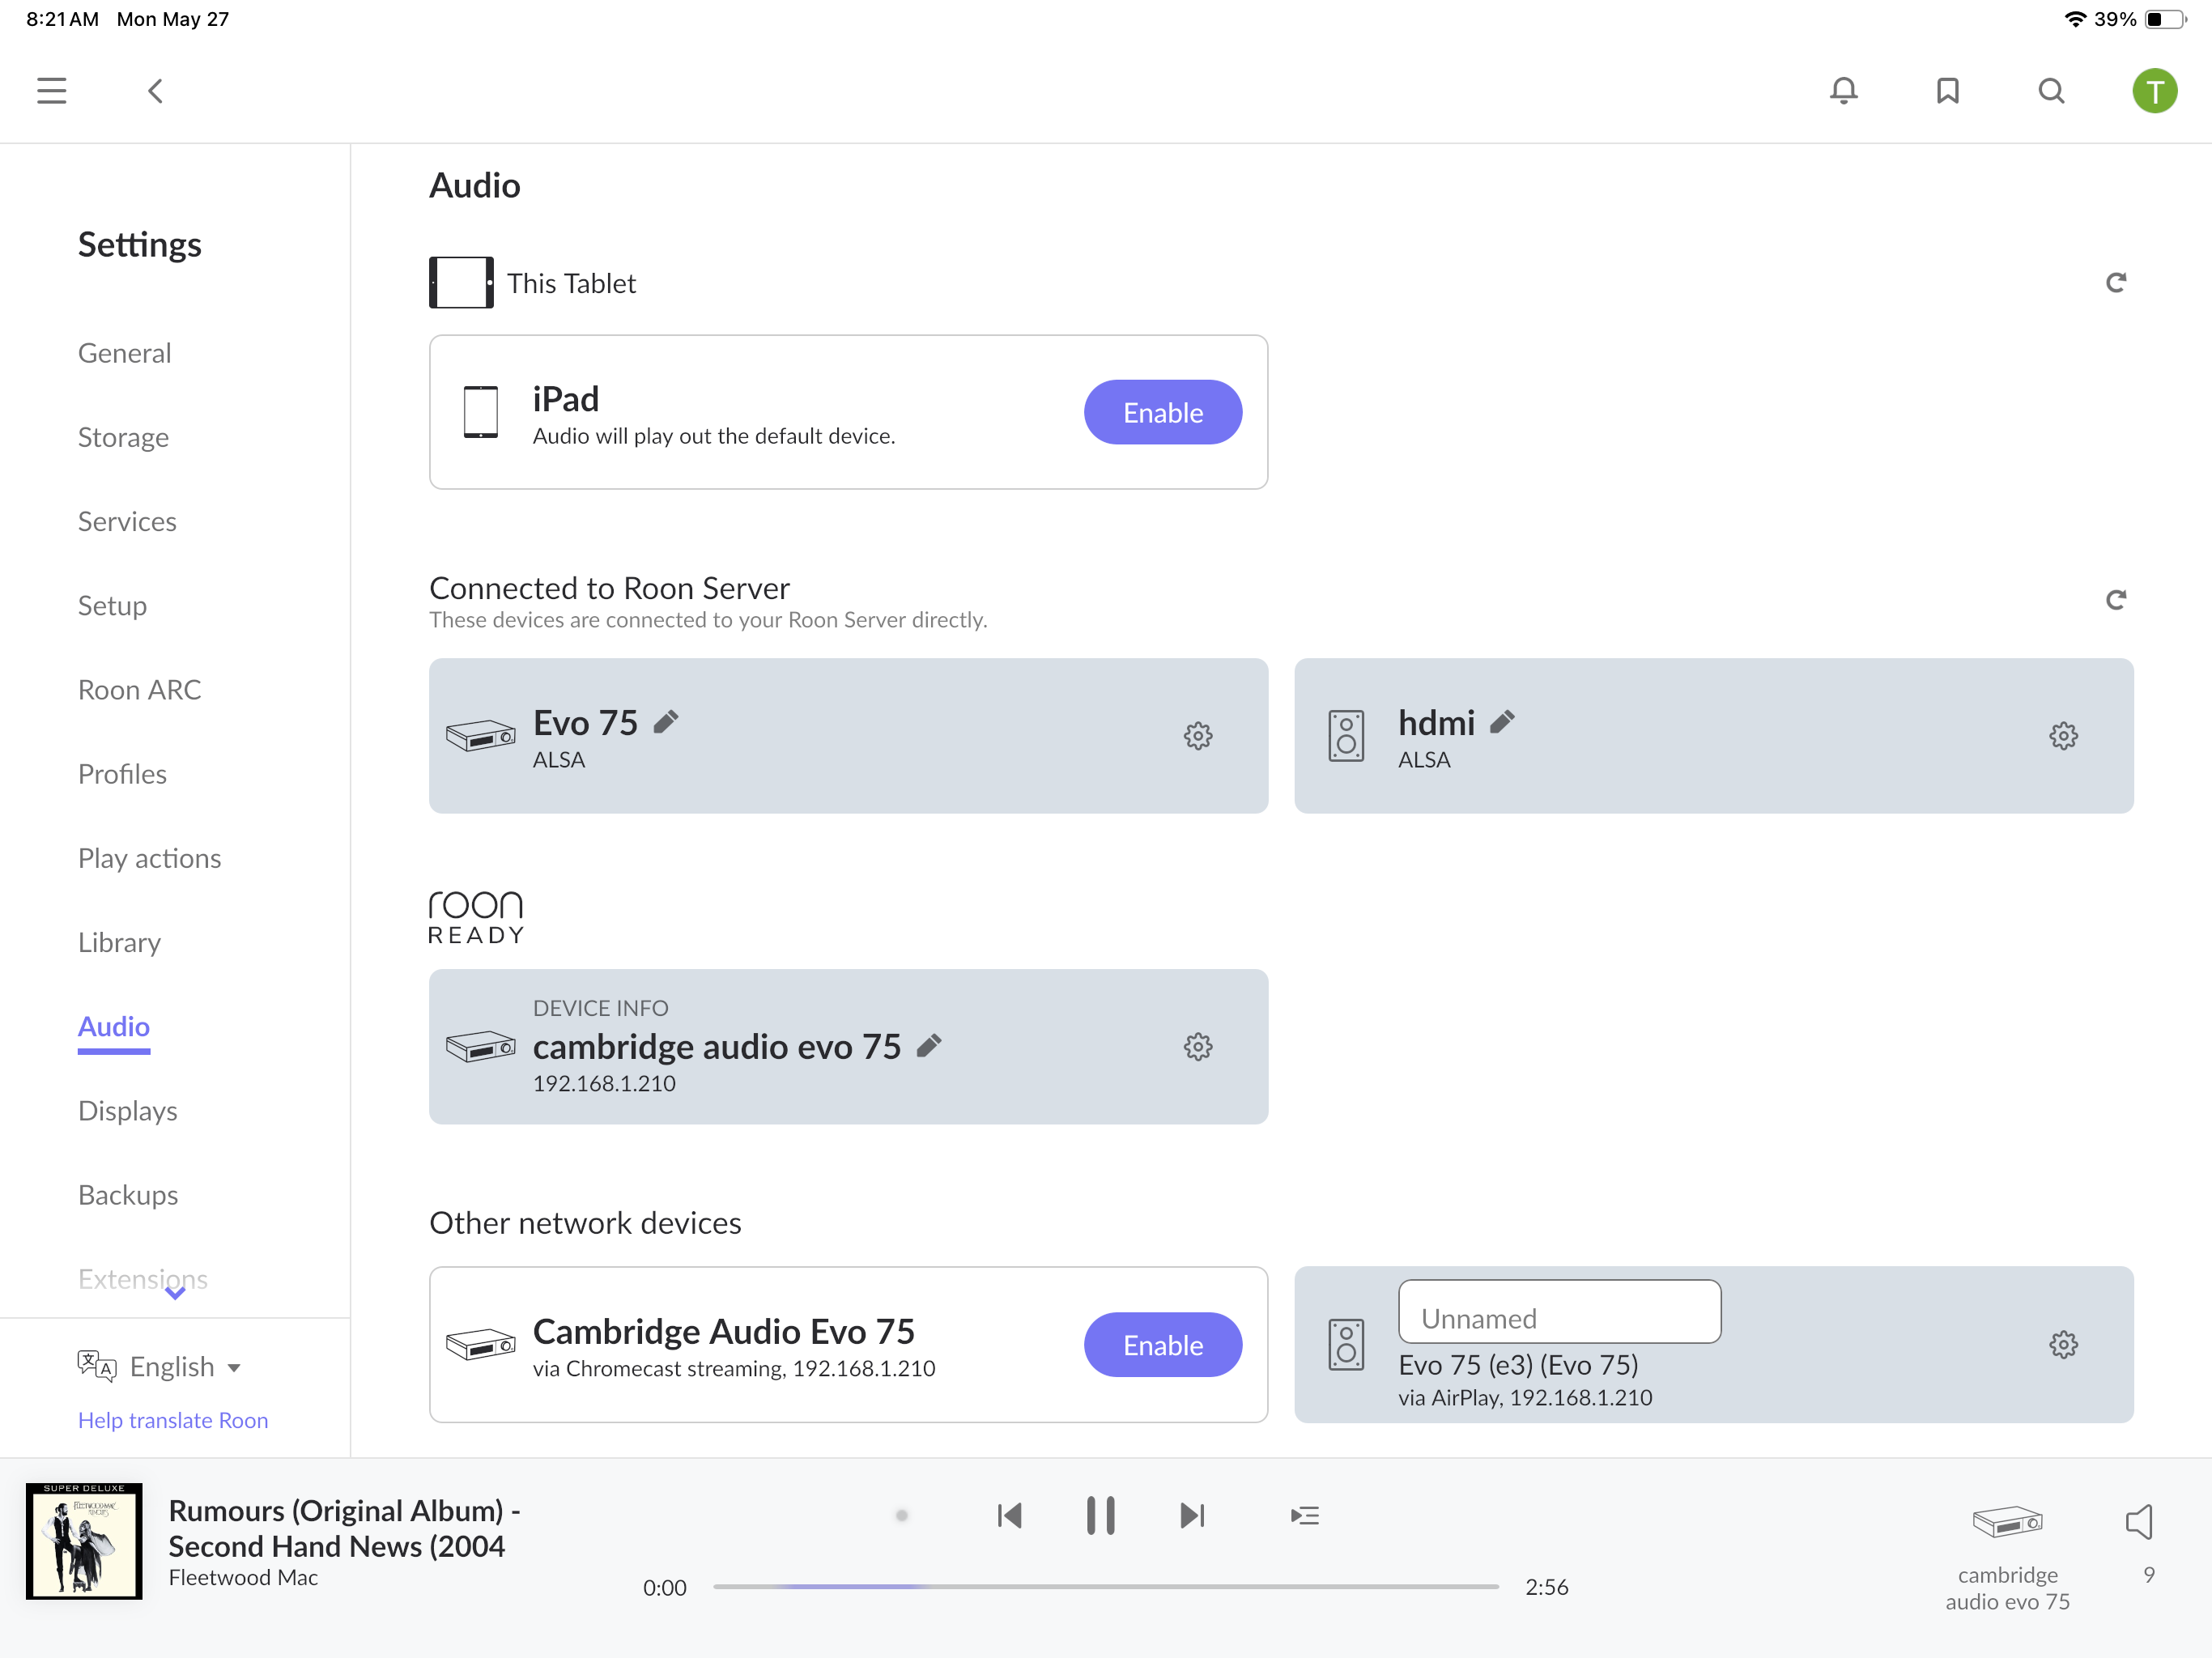Click the signal path dot indicator
Image resolution: width=2212 pixels, height=1658 pixels.
901,1516
